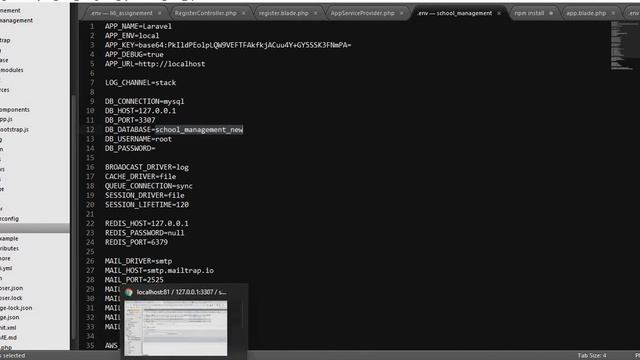
Task: Click the APP_DEBUG=true line
Action: pyautogui.click(x=134, y=54)
